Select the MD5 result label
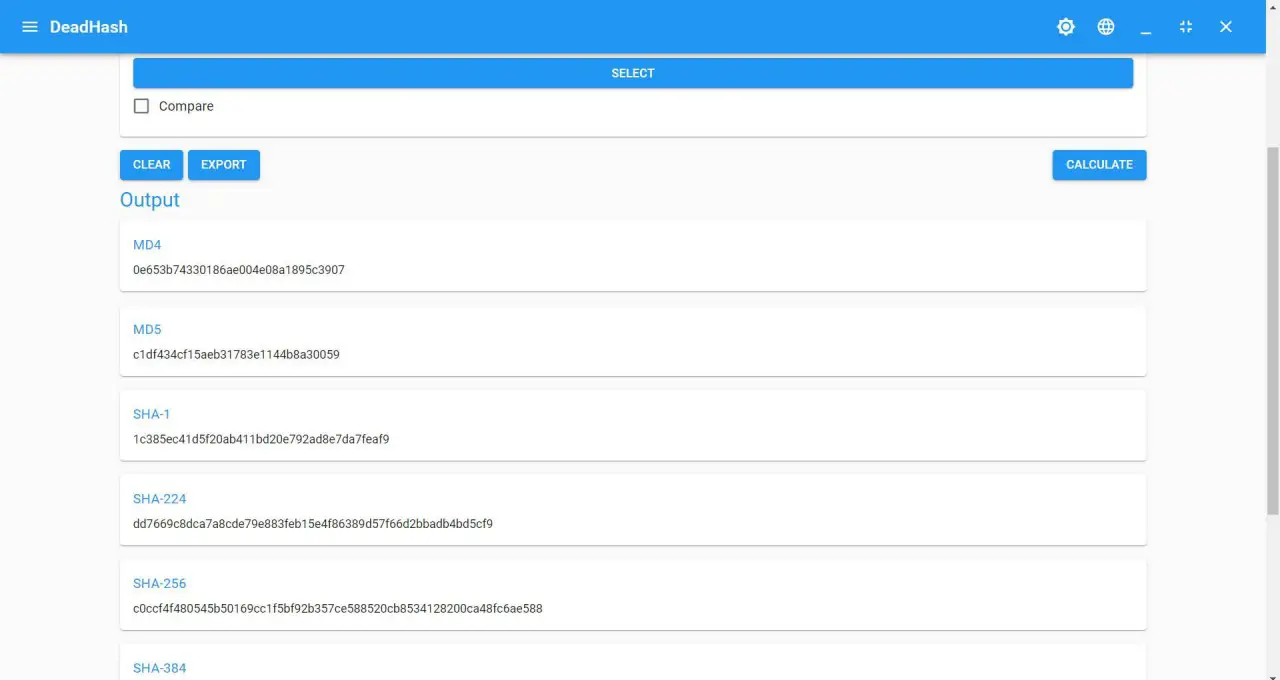 pos(147,329)
